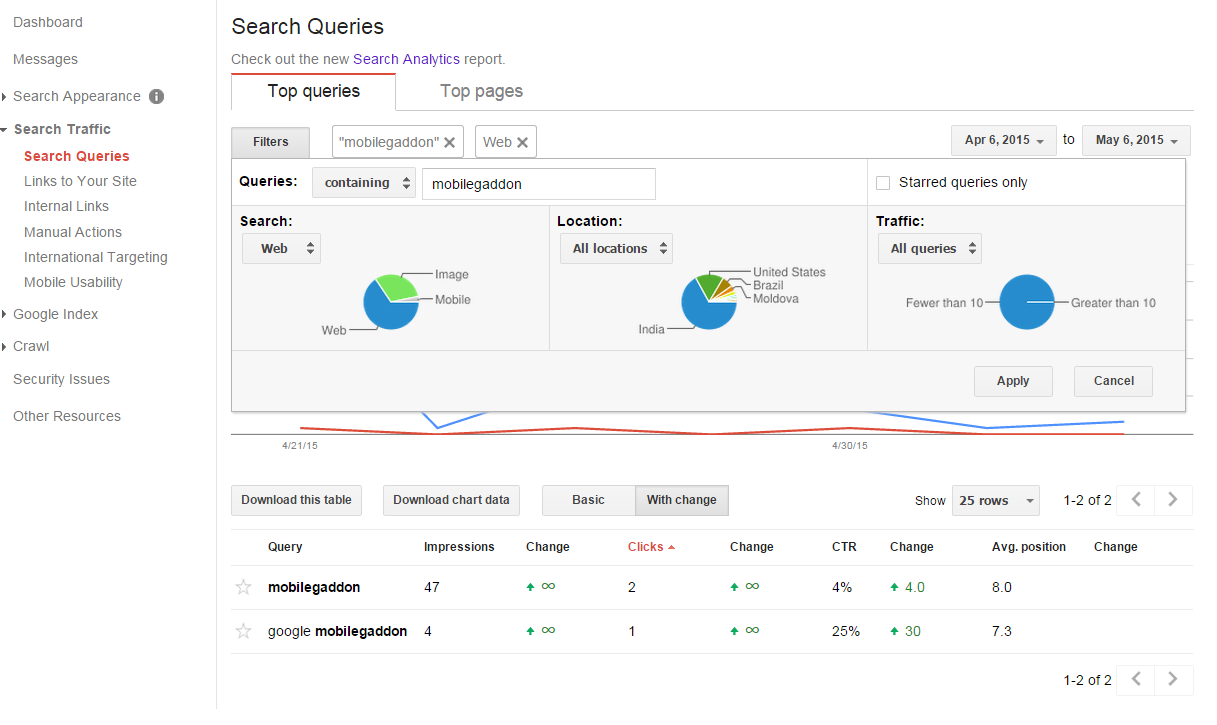Go to previous page using bottom arrow

pos(1136,679)
